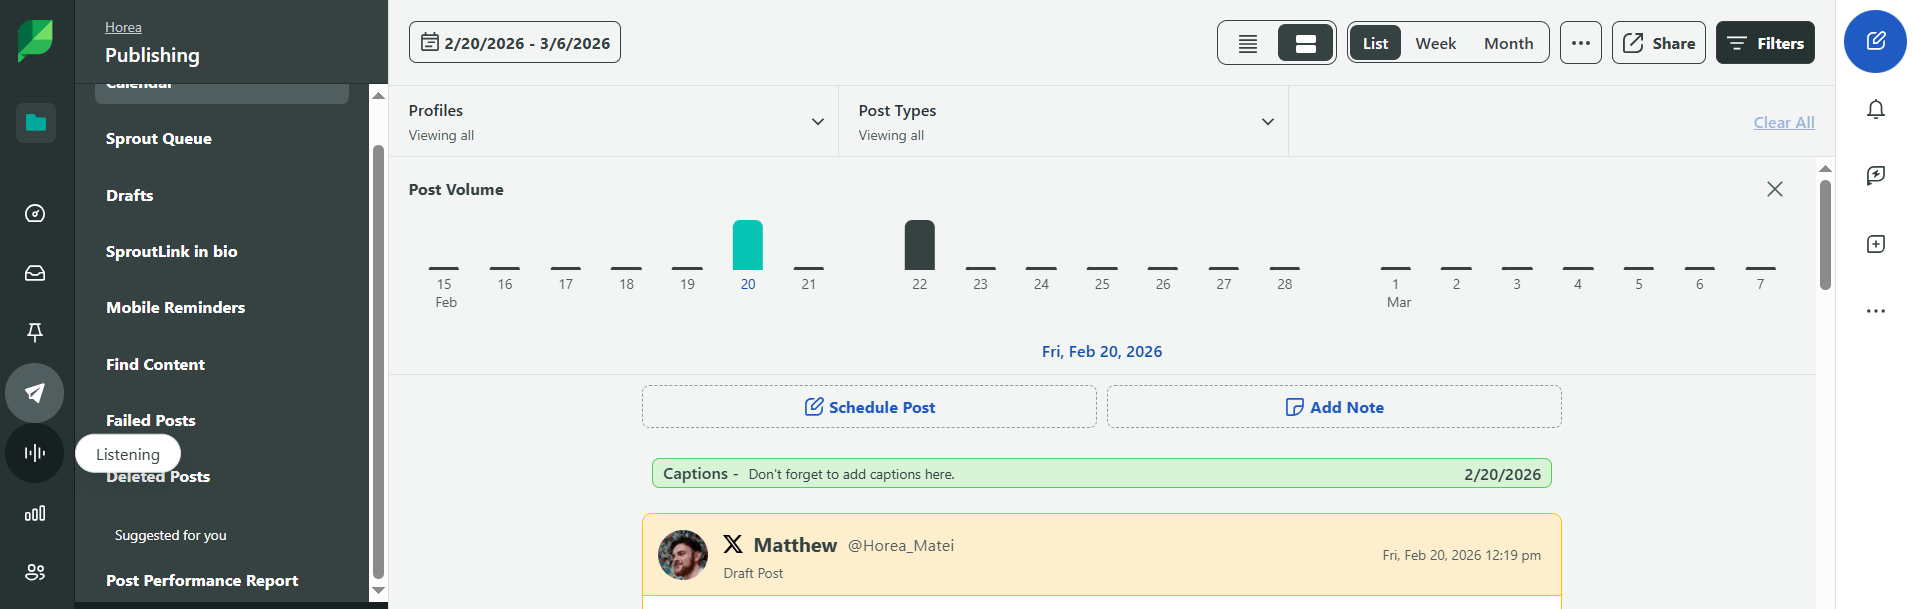Click Matthew name on the draft post
Image resolution: width=1913 pixels, height=609 pixels.
pos(795,545)
